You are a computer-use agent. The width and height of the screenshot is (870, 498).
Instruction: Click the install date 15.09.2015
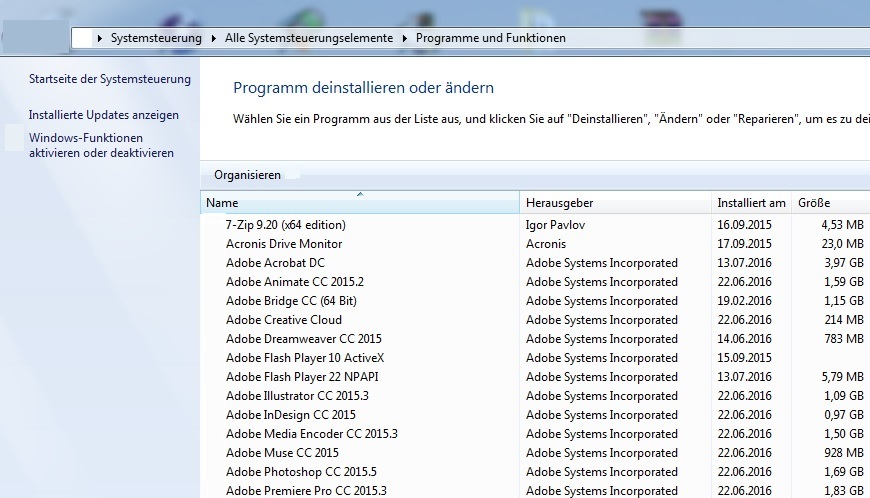(744, 358)
